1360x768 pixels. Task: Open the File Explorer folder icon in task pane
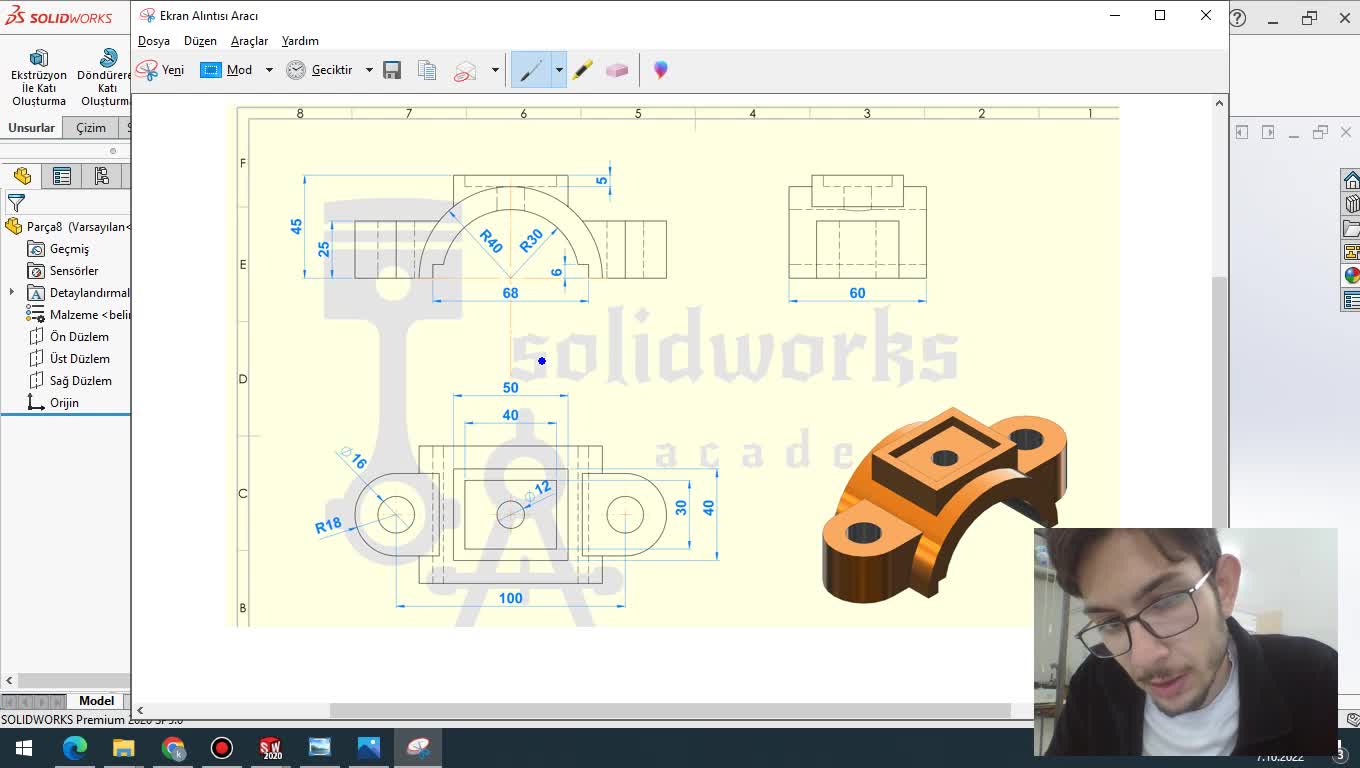[x=1351, y=228]
